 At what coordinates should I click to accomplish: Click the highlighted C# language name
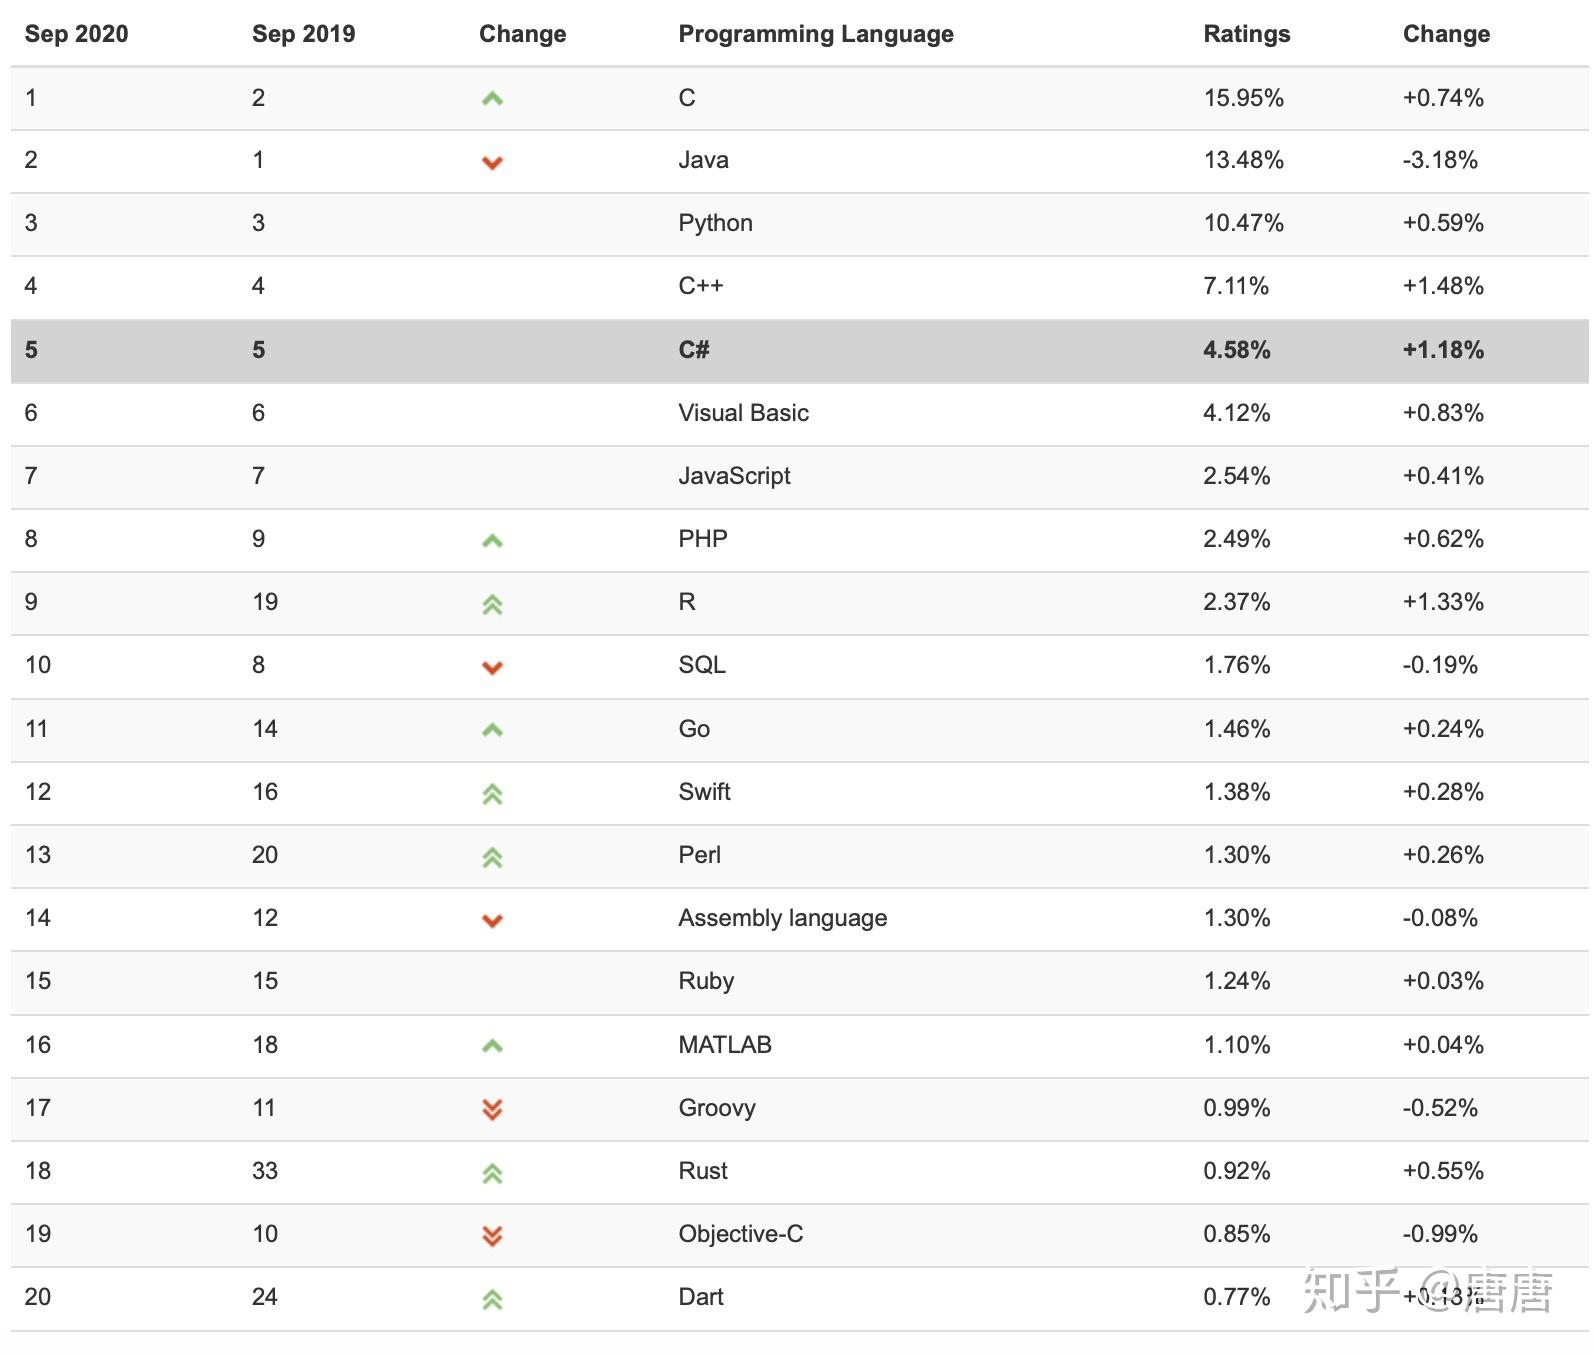pyautogui.click(x=693, y=350)
